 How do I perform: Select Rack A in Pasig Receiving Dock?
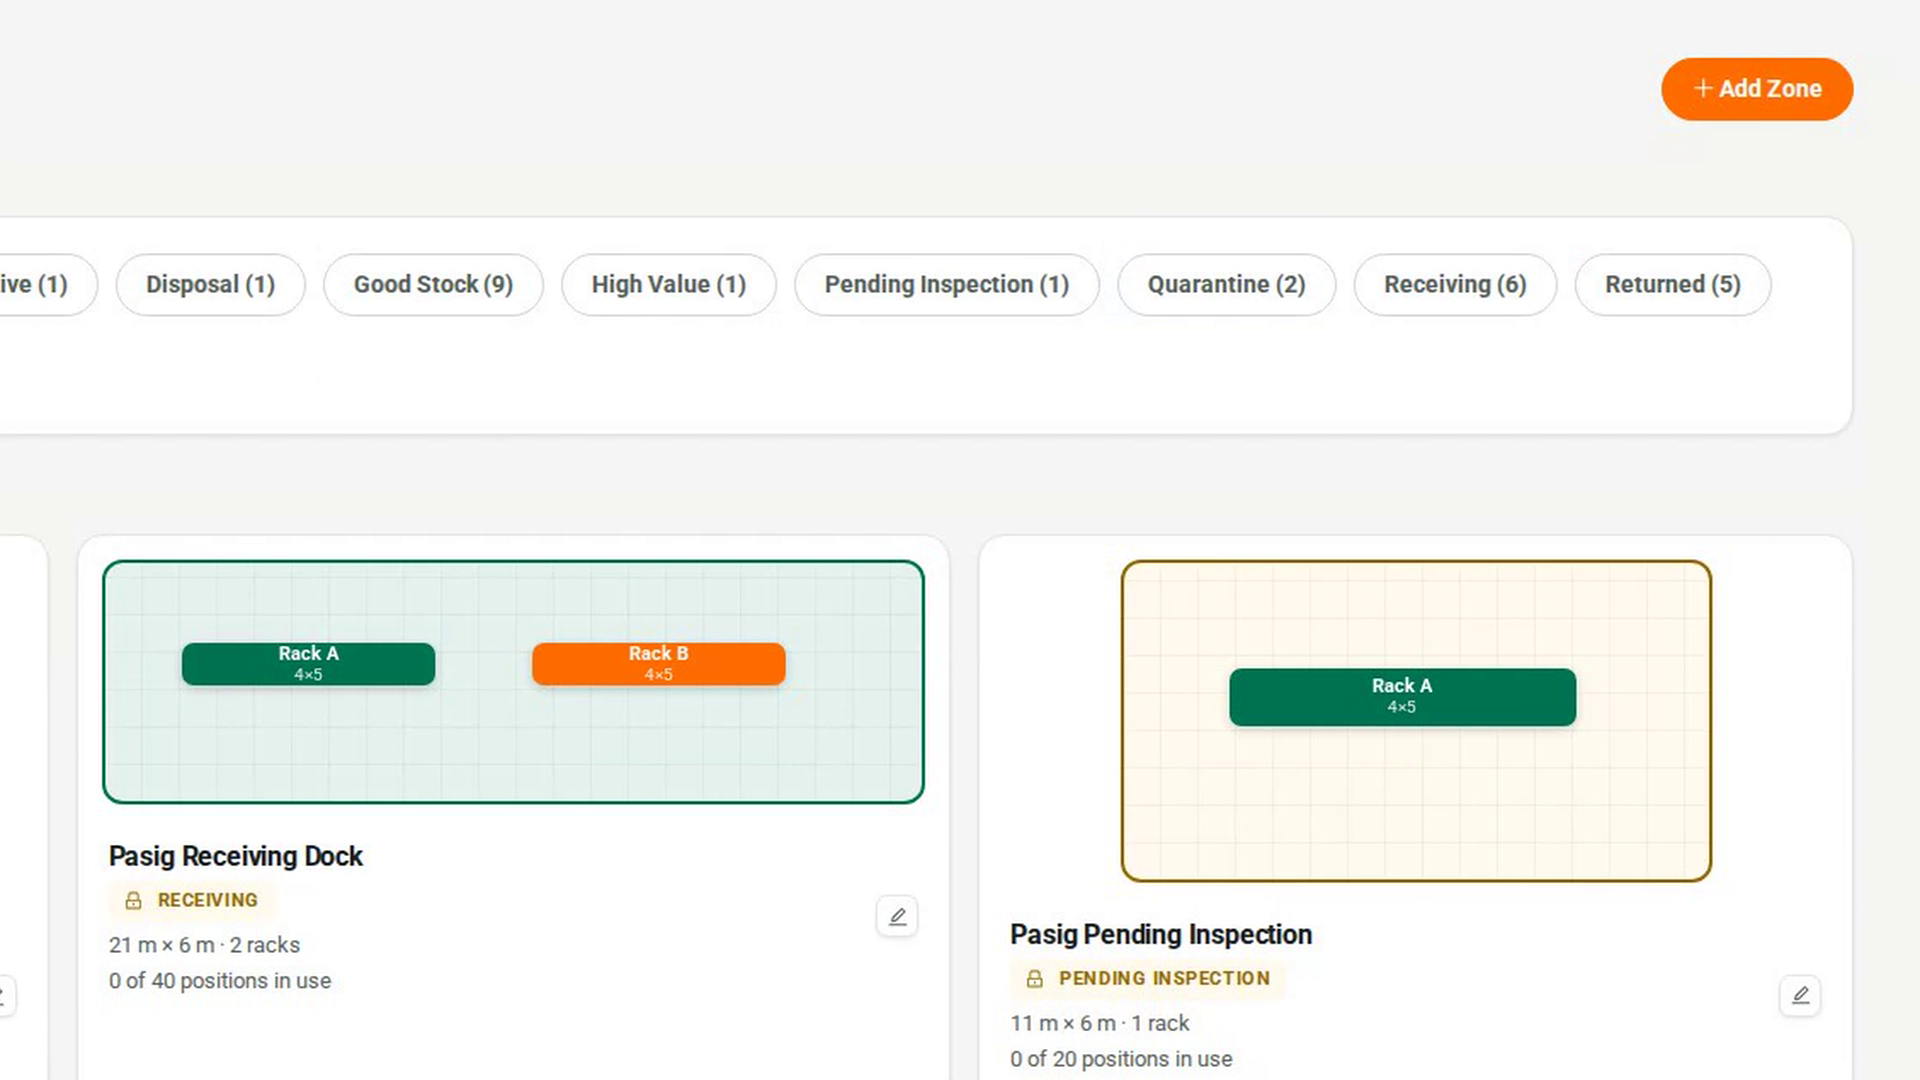[x=308, y=664]
